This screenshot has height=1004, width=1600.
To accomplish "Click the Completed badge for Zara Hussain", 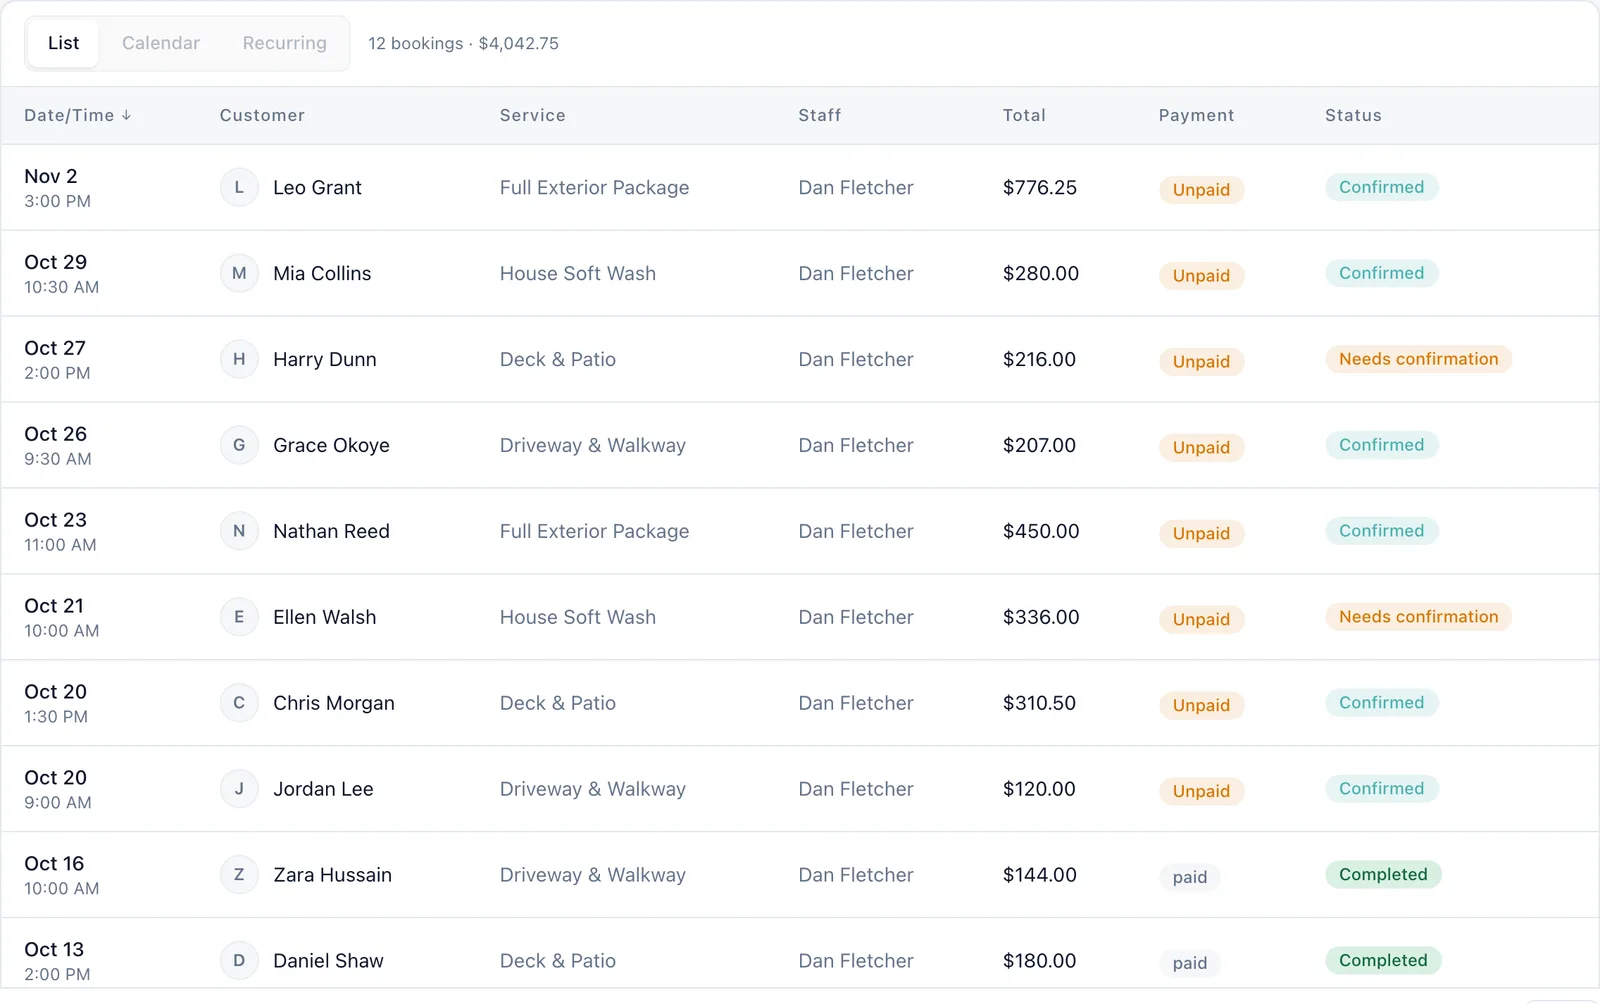I will tap(1383, 875).
